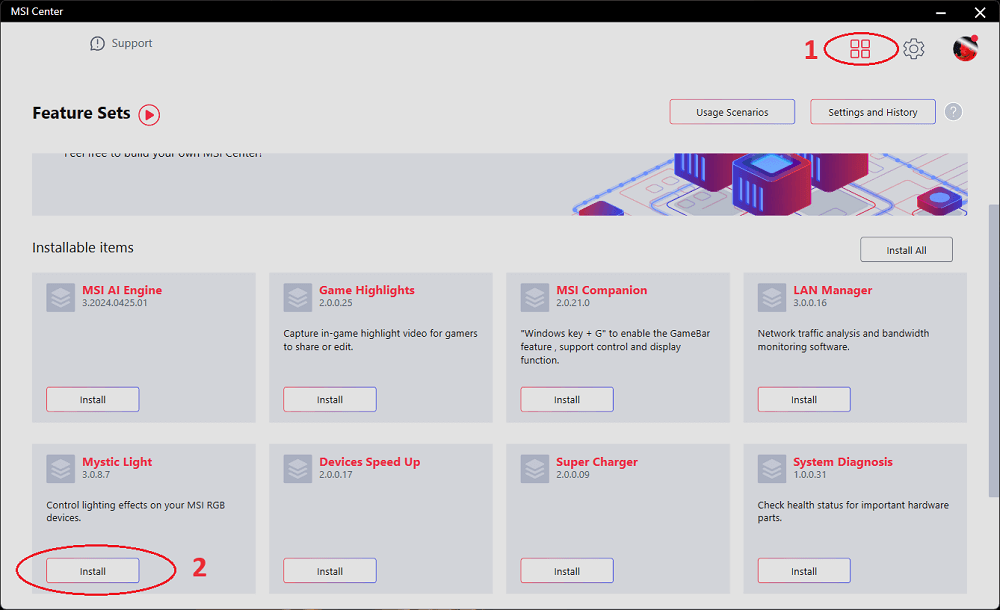Click version number 3.0.0.16

click(x=810, y=303)
